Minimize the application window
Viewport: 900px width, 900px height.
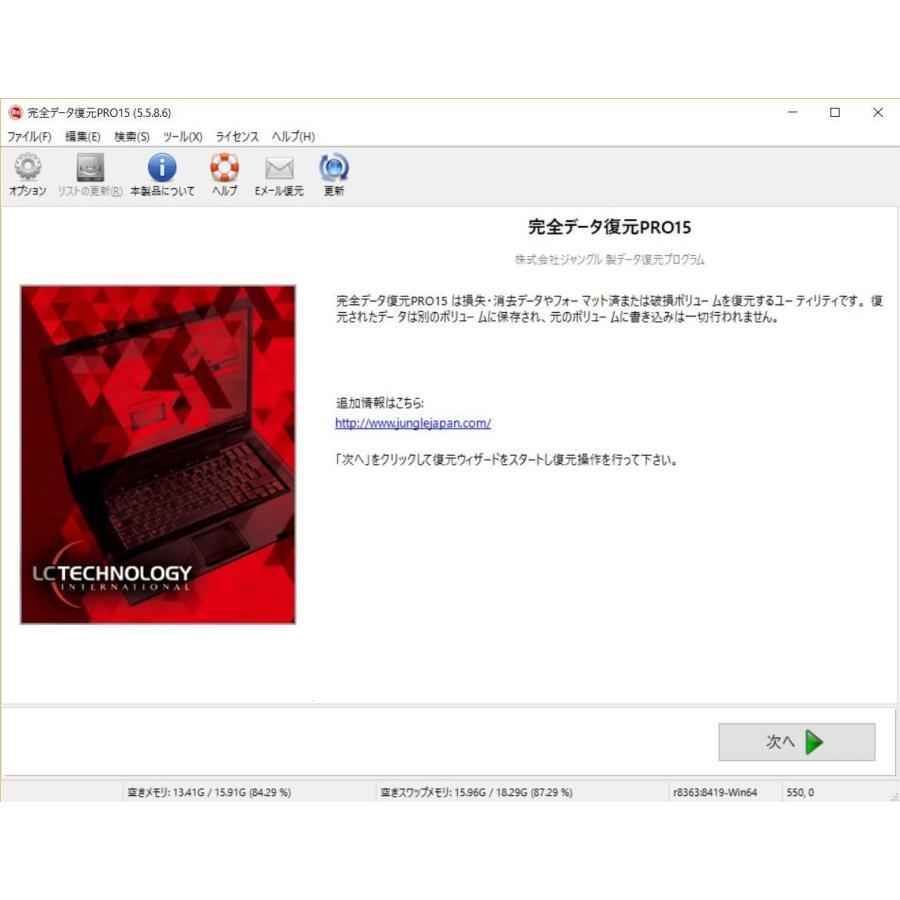click(x=793, y=112)
